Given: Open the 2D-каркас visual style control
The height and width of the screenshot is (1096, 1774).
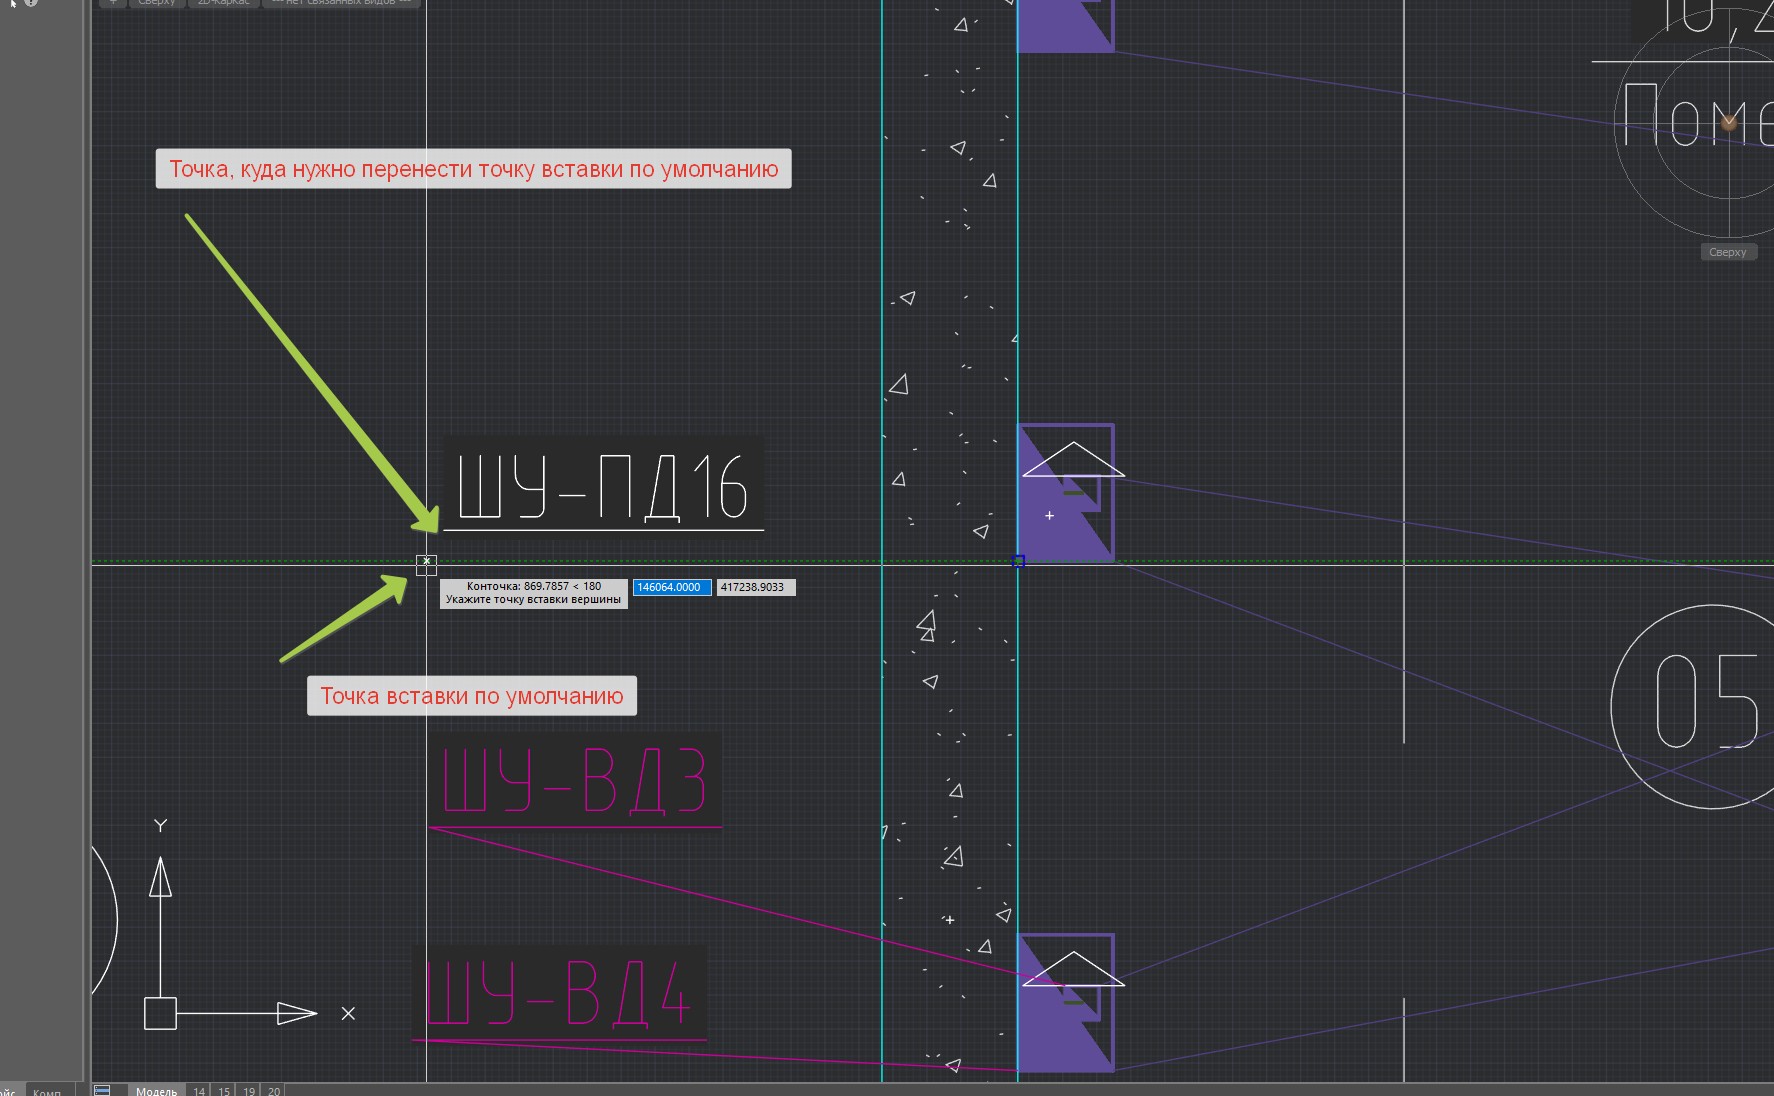Looking at the screenshot, I should (222, 3).
